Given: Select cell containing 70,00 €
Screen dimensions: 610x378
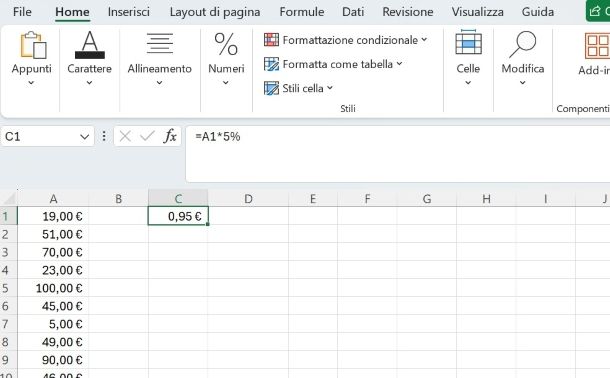Looking at the screenshot, I should [x=53, y=252].
